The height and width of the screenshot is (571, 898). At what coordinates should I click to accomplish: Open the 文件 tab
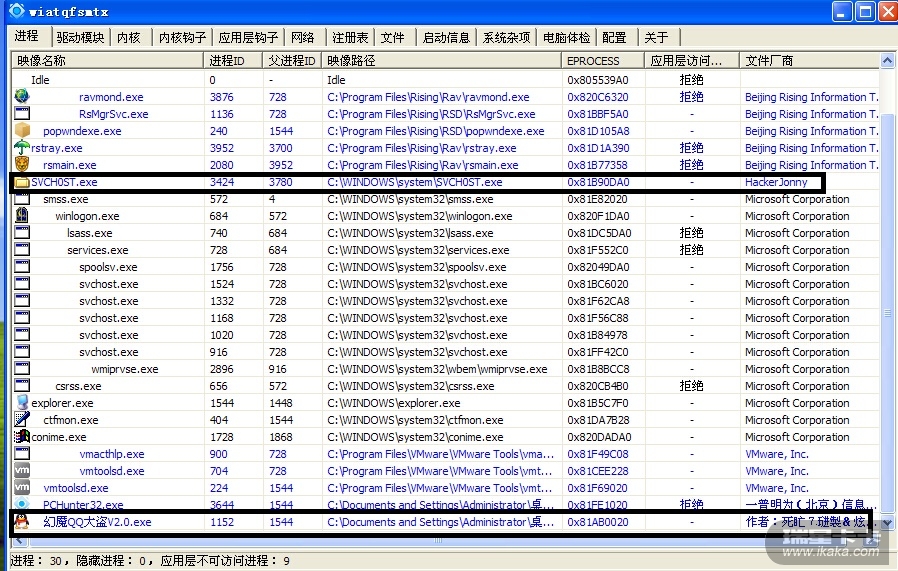click(x=393, y=38)
